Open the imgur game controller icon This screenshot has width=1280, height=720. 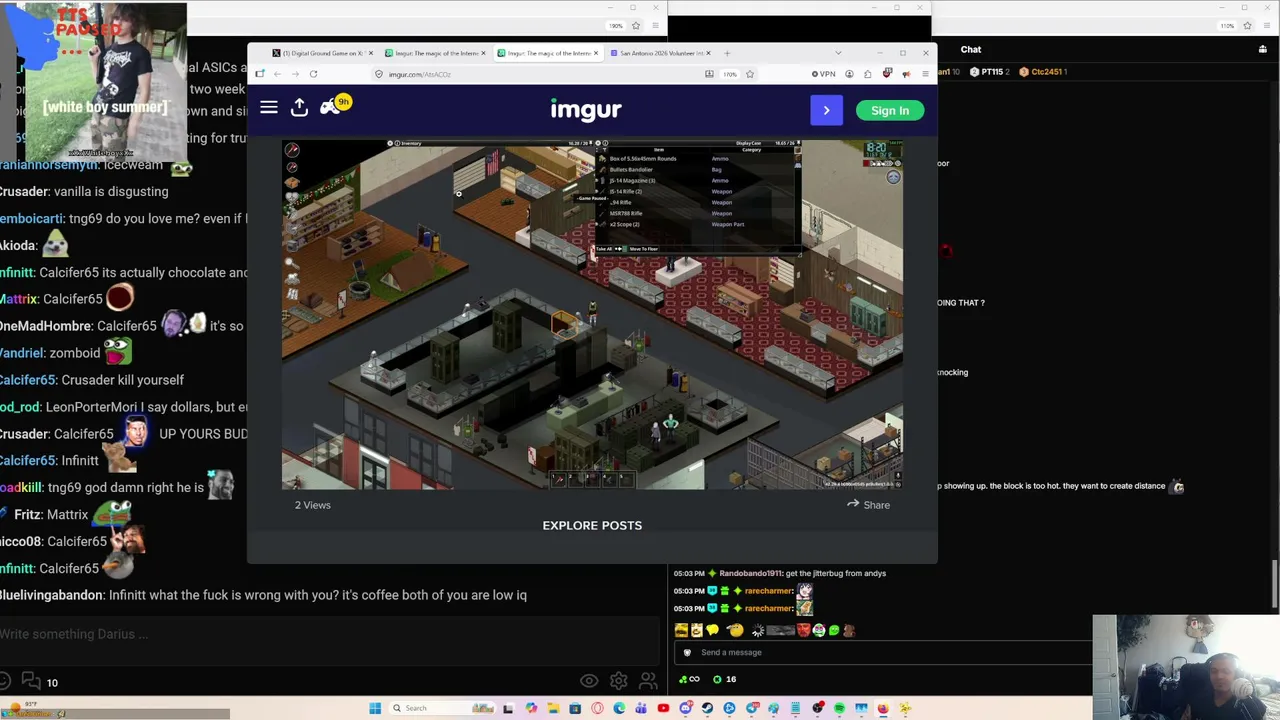tap(330, 107)
